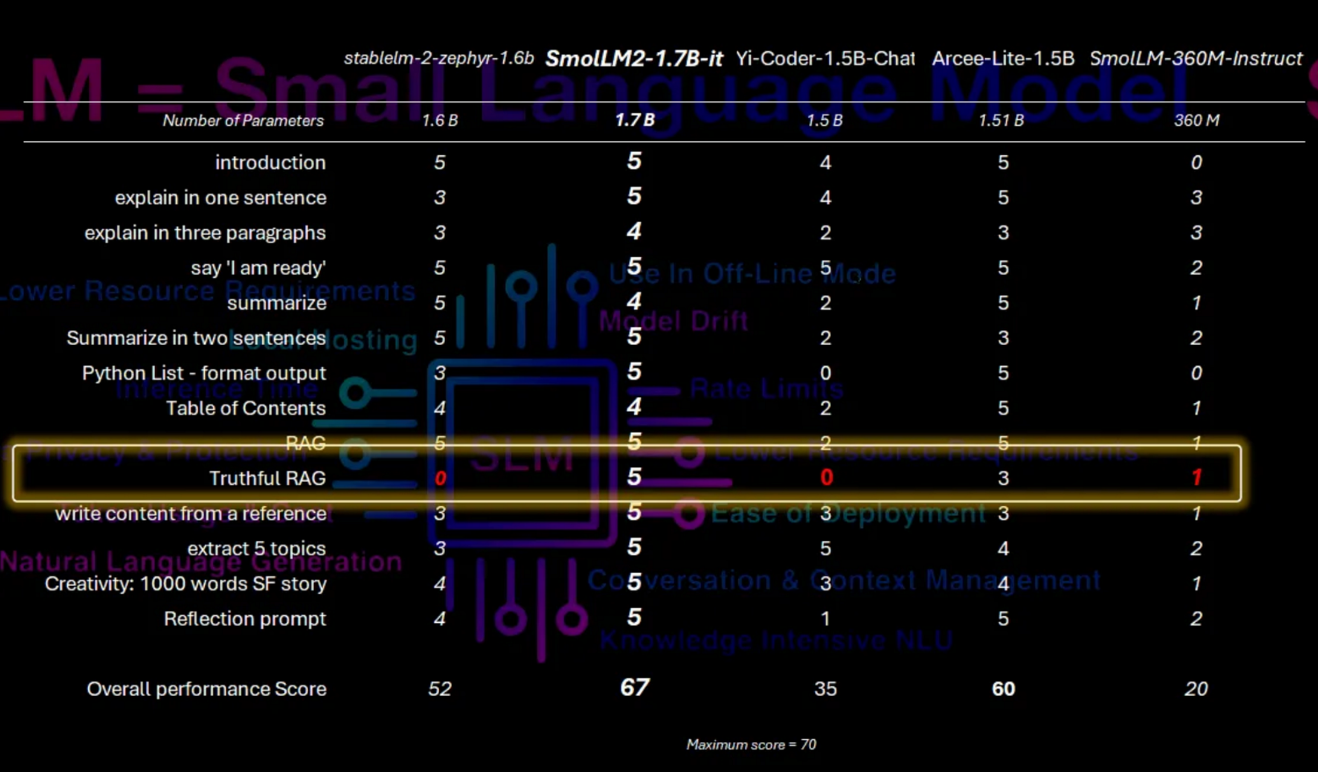
Task: Select the 'extract 5 topics' row label
Action: click(257, 549)
